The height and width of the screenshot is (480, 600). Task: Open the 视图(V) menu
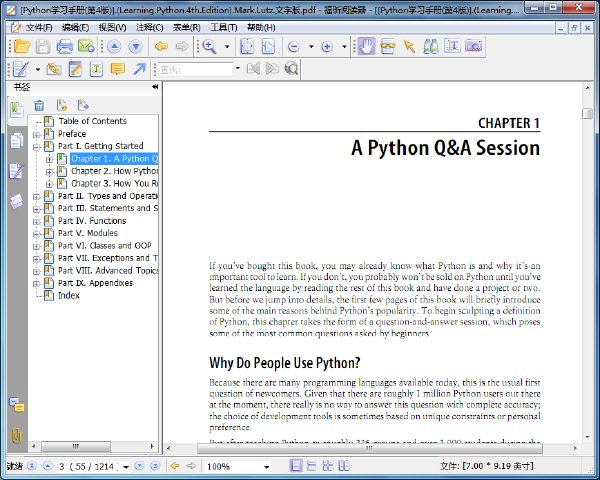coord(112,28)
